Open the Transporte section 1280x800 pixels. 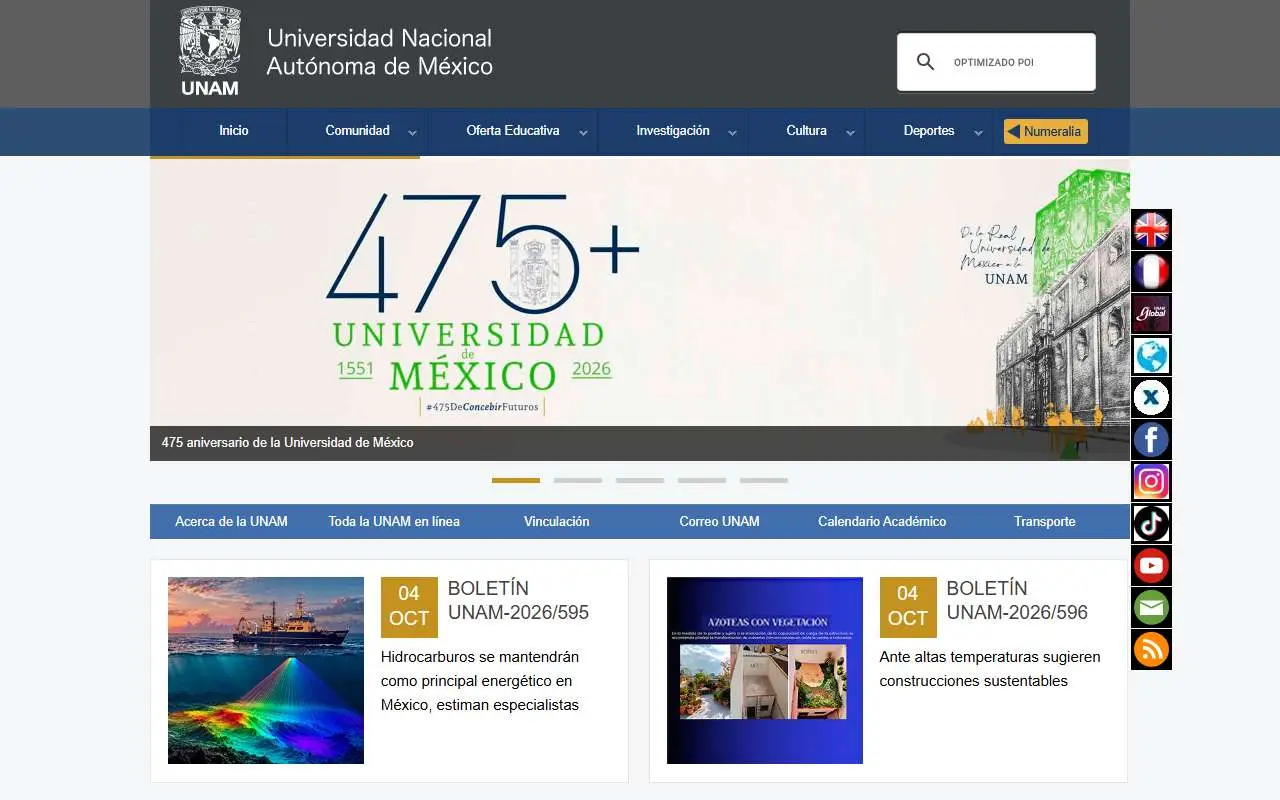pyautogui.click(x=1045, y=521)
